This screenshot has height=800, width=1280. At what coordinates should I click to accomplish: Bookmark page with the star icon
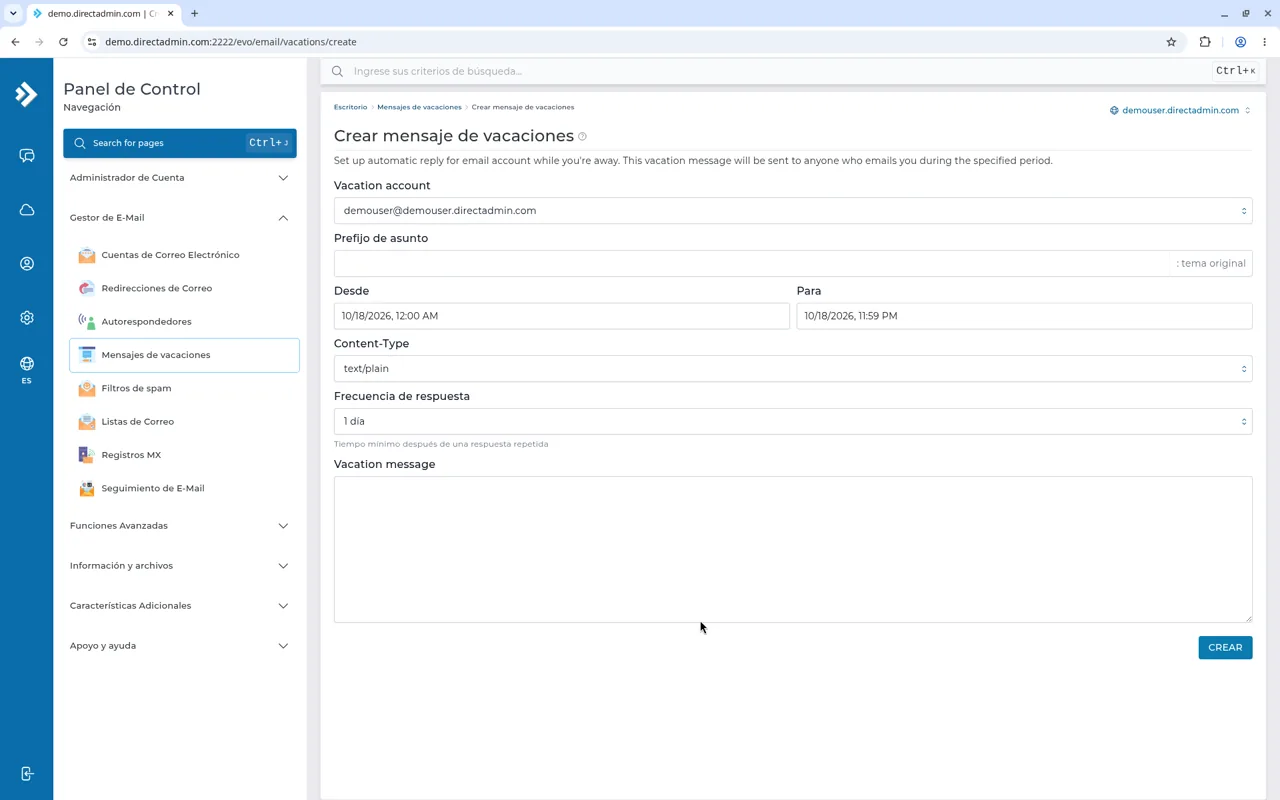tap(1171, 42)
